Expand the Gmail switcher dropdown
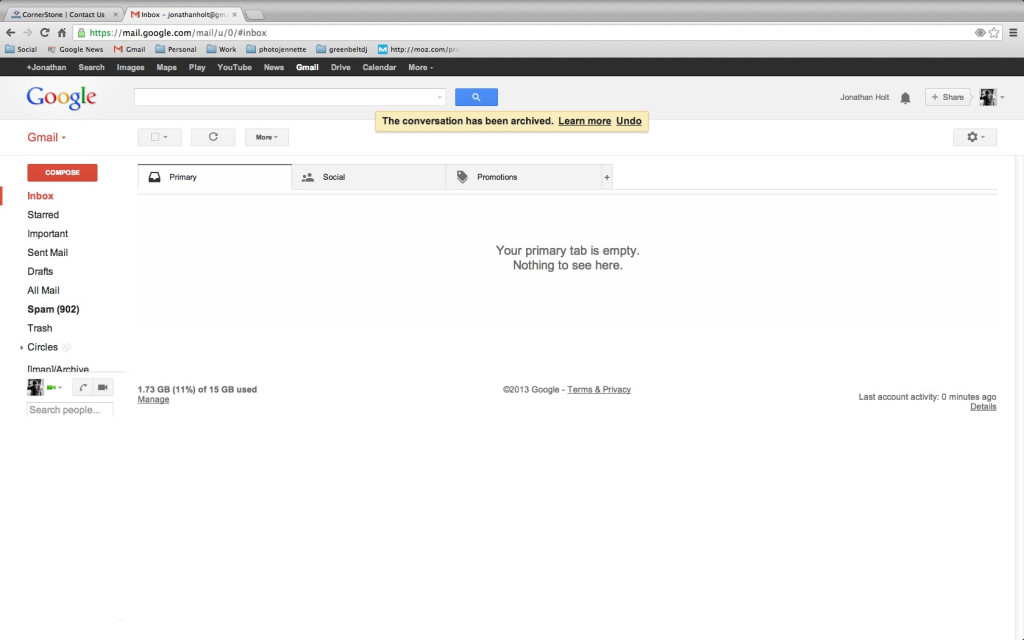Viewport: 1024px width, 640px height. point(46,137)
